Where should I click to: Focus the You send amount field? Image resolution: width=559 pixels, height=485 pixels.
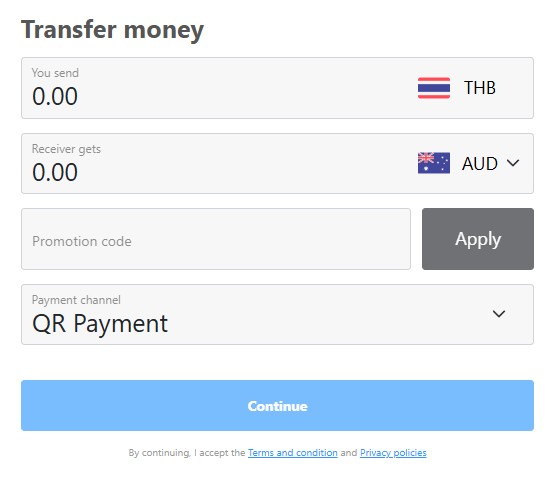point(277,88)
